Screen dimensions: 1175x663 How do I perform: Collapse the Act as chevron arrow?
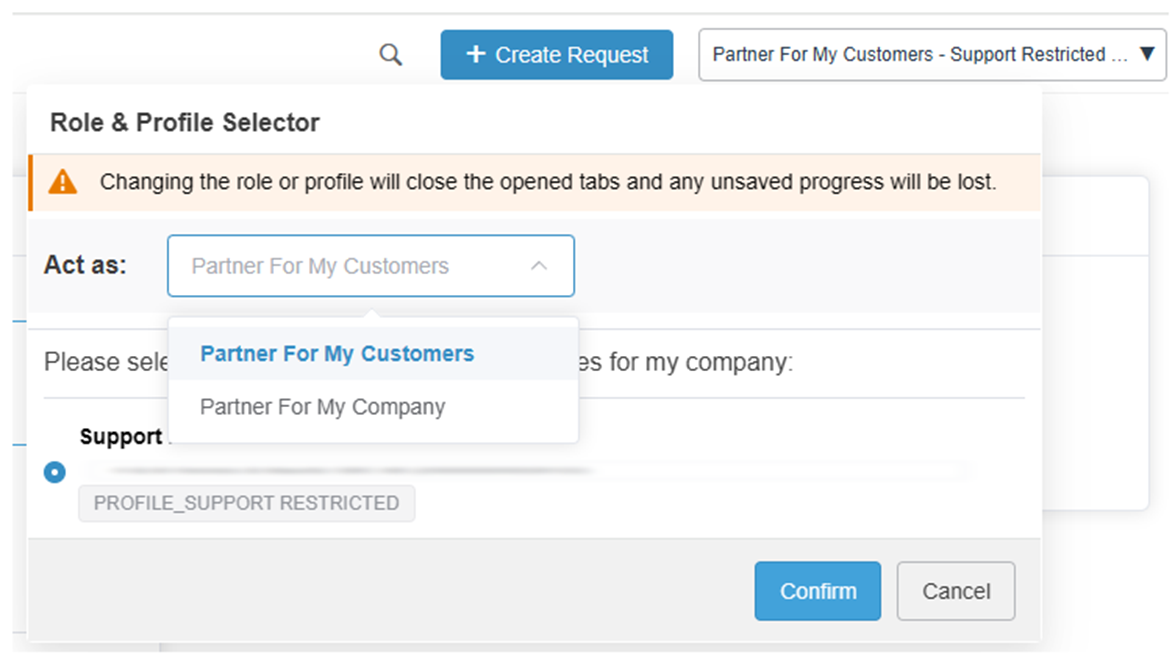click(x=539, y=266)
